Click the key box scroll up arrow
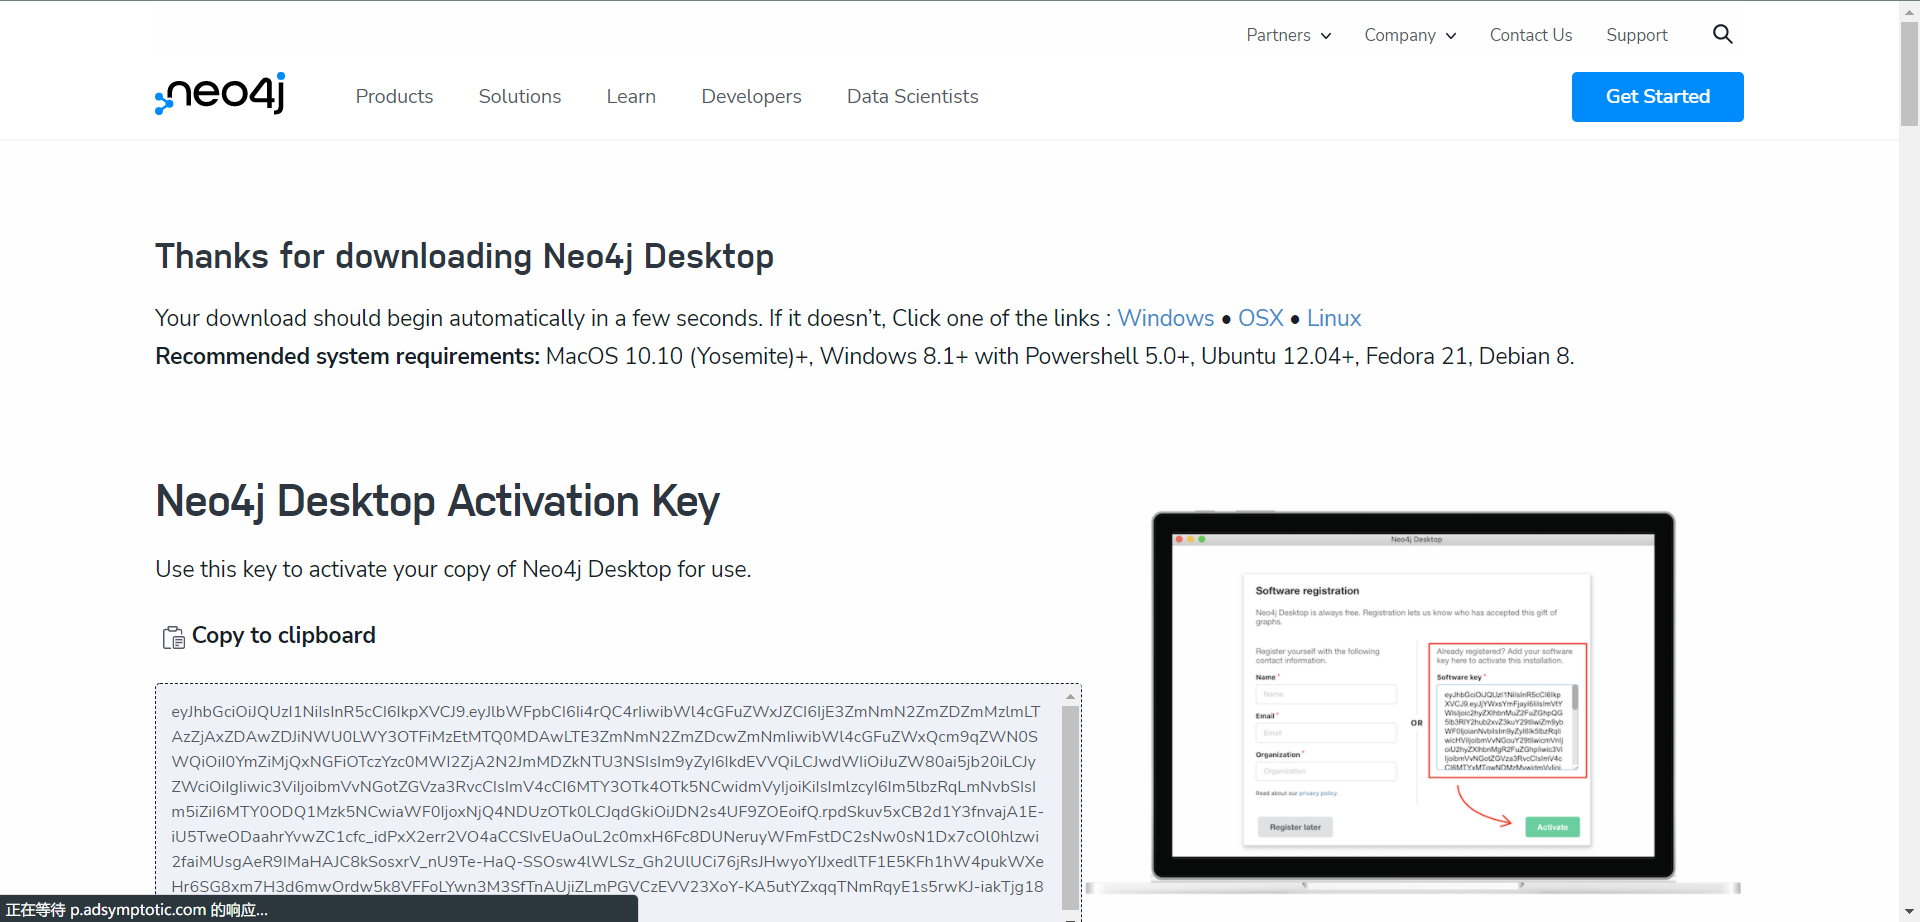Screen dimensions: 1920x922 click(x=1070, y=696)
